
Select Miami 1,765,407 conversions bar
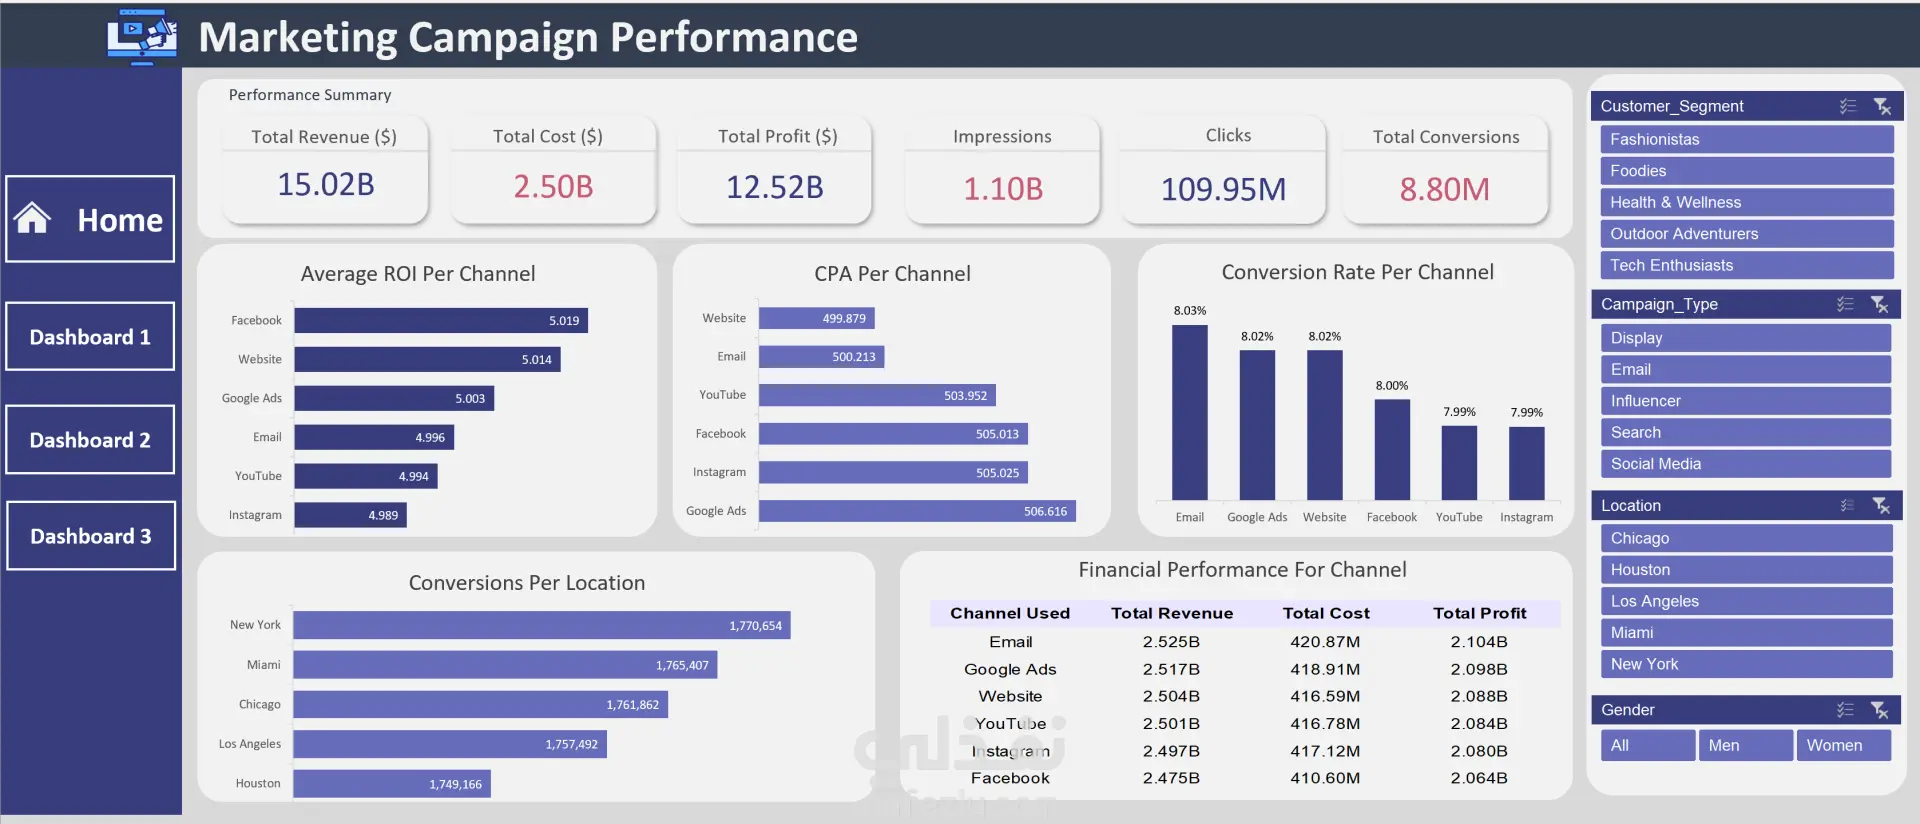505,665
